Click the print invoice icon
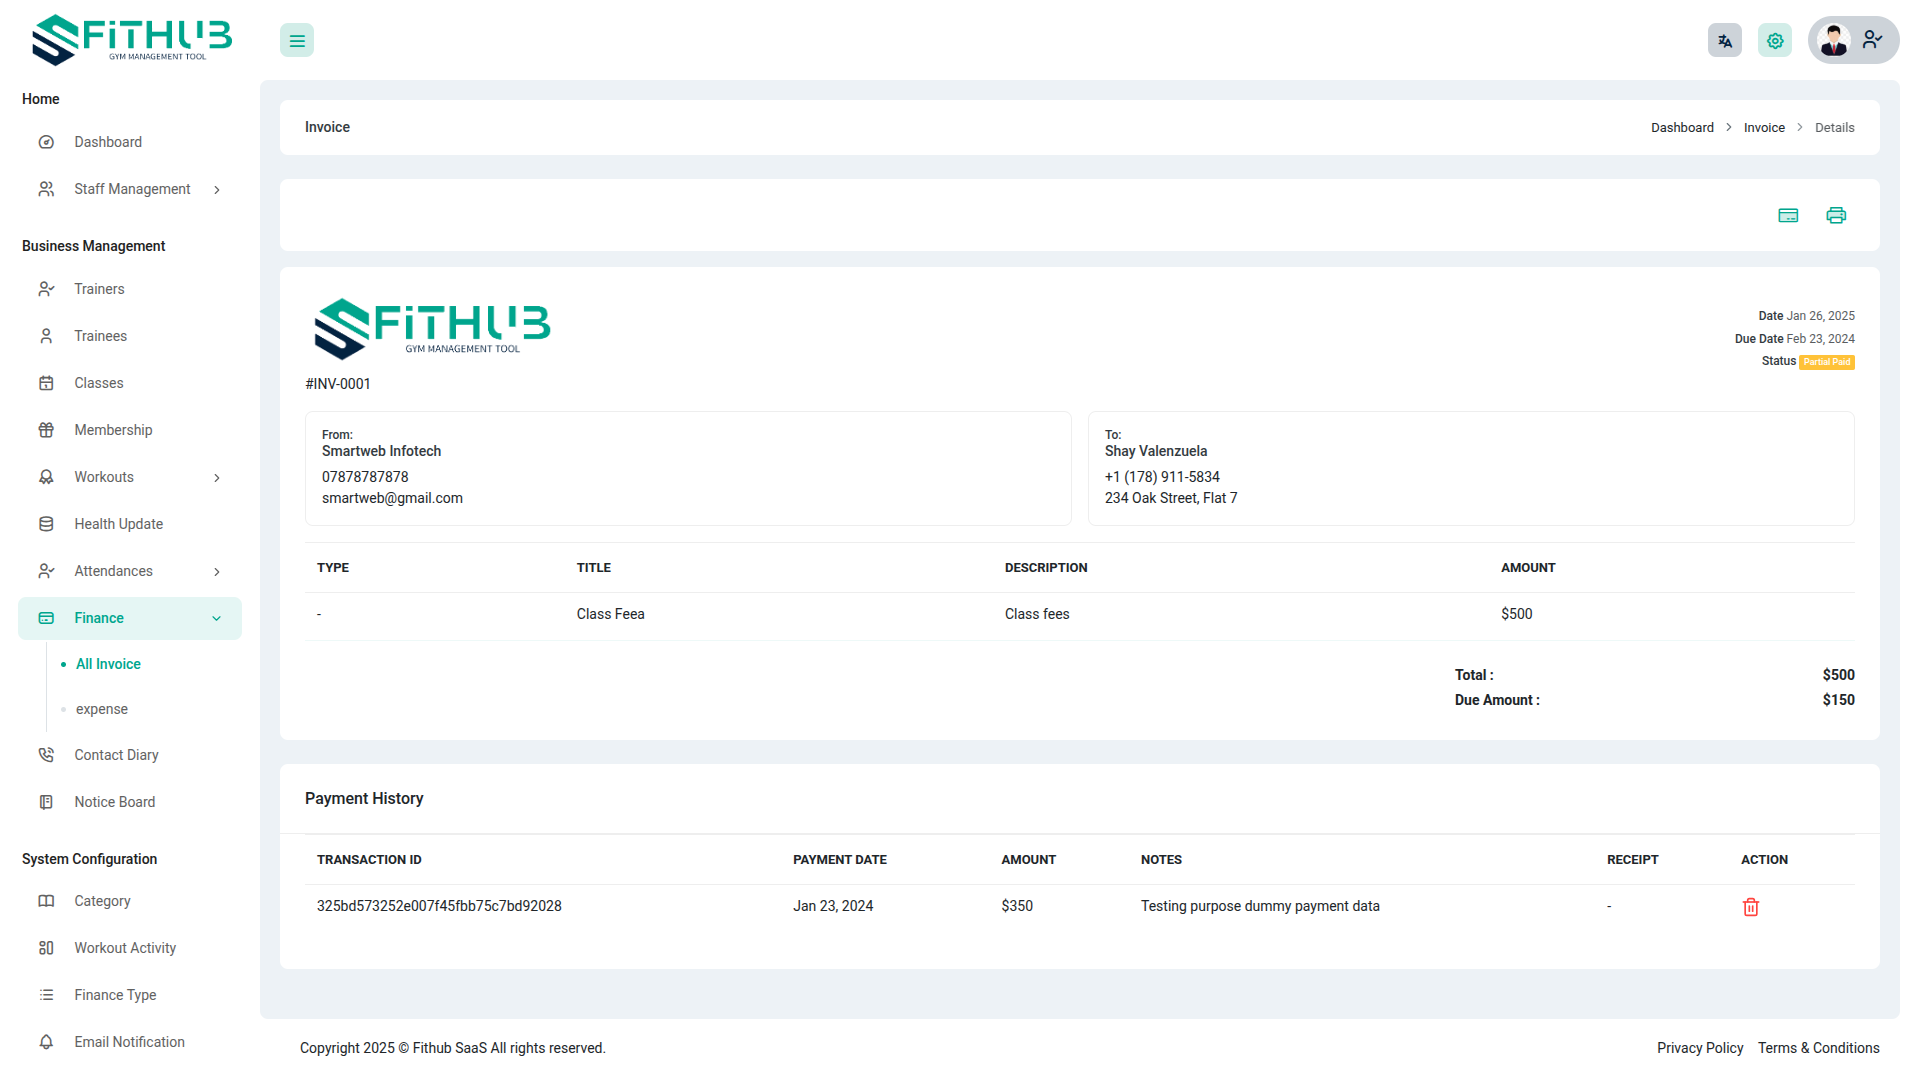Viewport: 1920px width, 1080px height. pos(1836,215)
